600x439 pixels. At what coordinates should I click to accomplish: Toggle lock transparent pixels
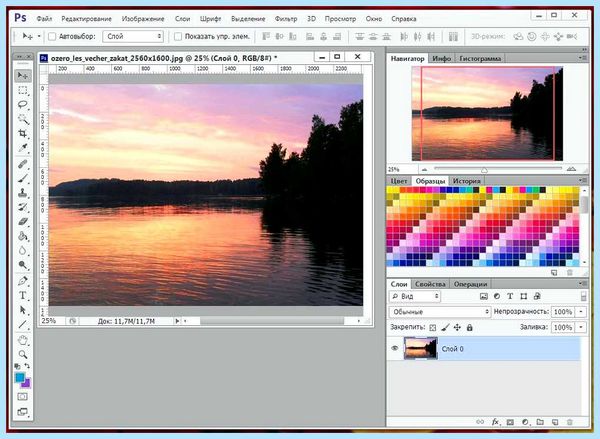click(432, 328)
